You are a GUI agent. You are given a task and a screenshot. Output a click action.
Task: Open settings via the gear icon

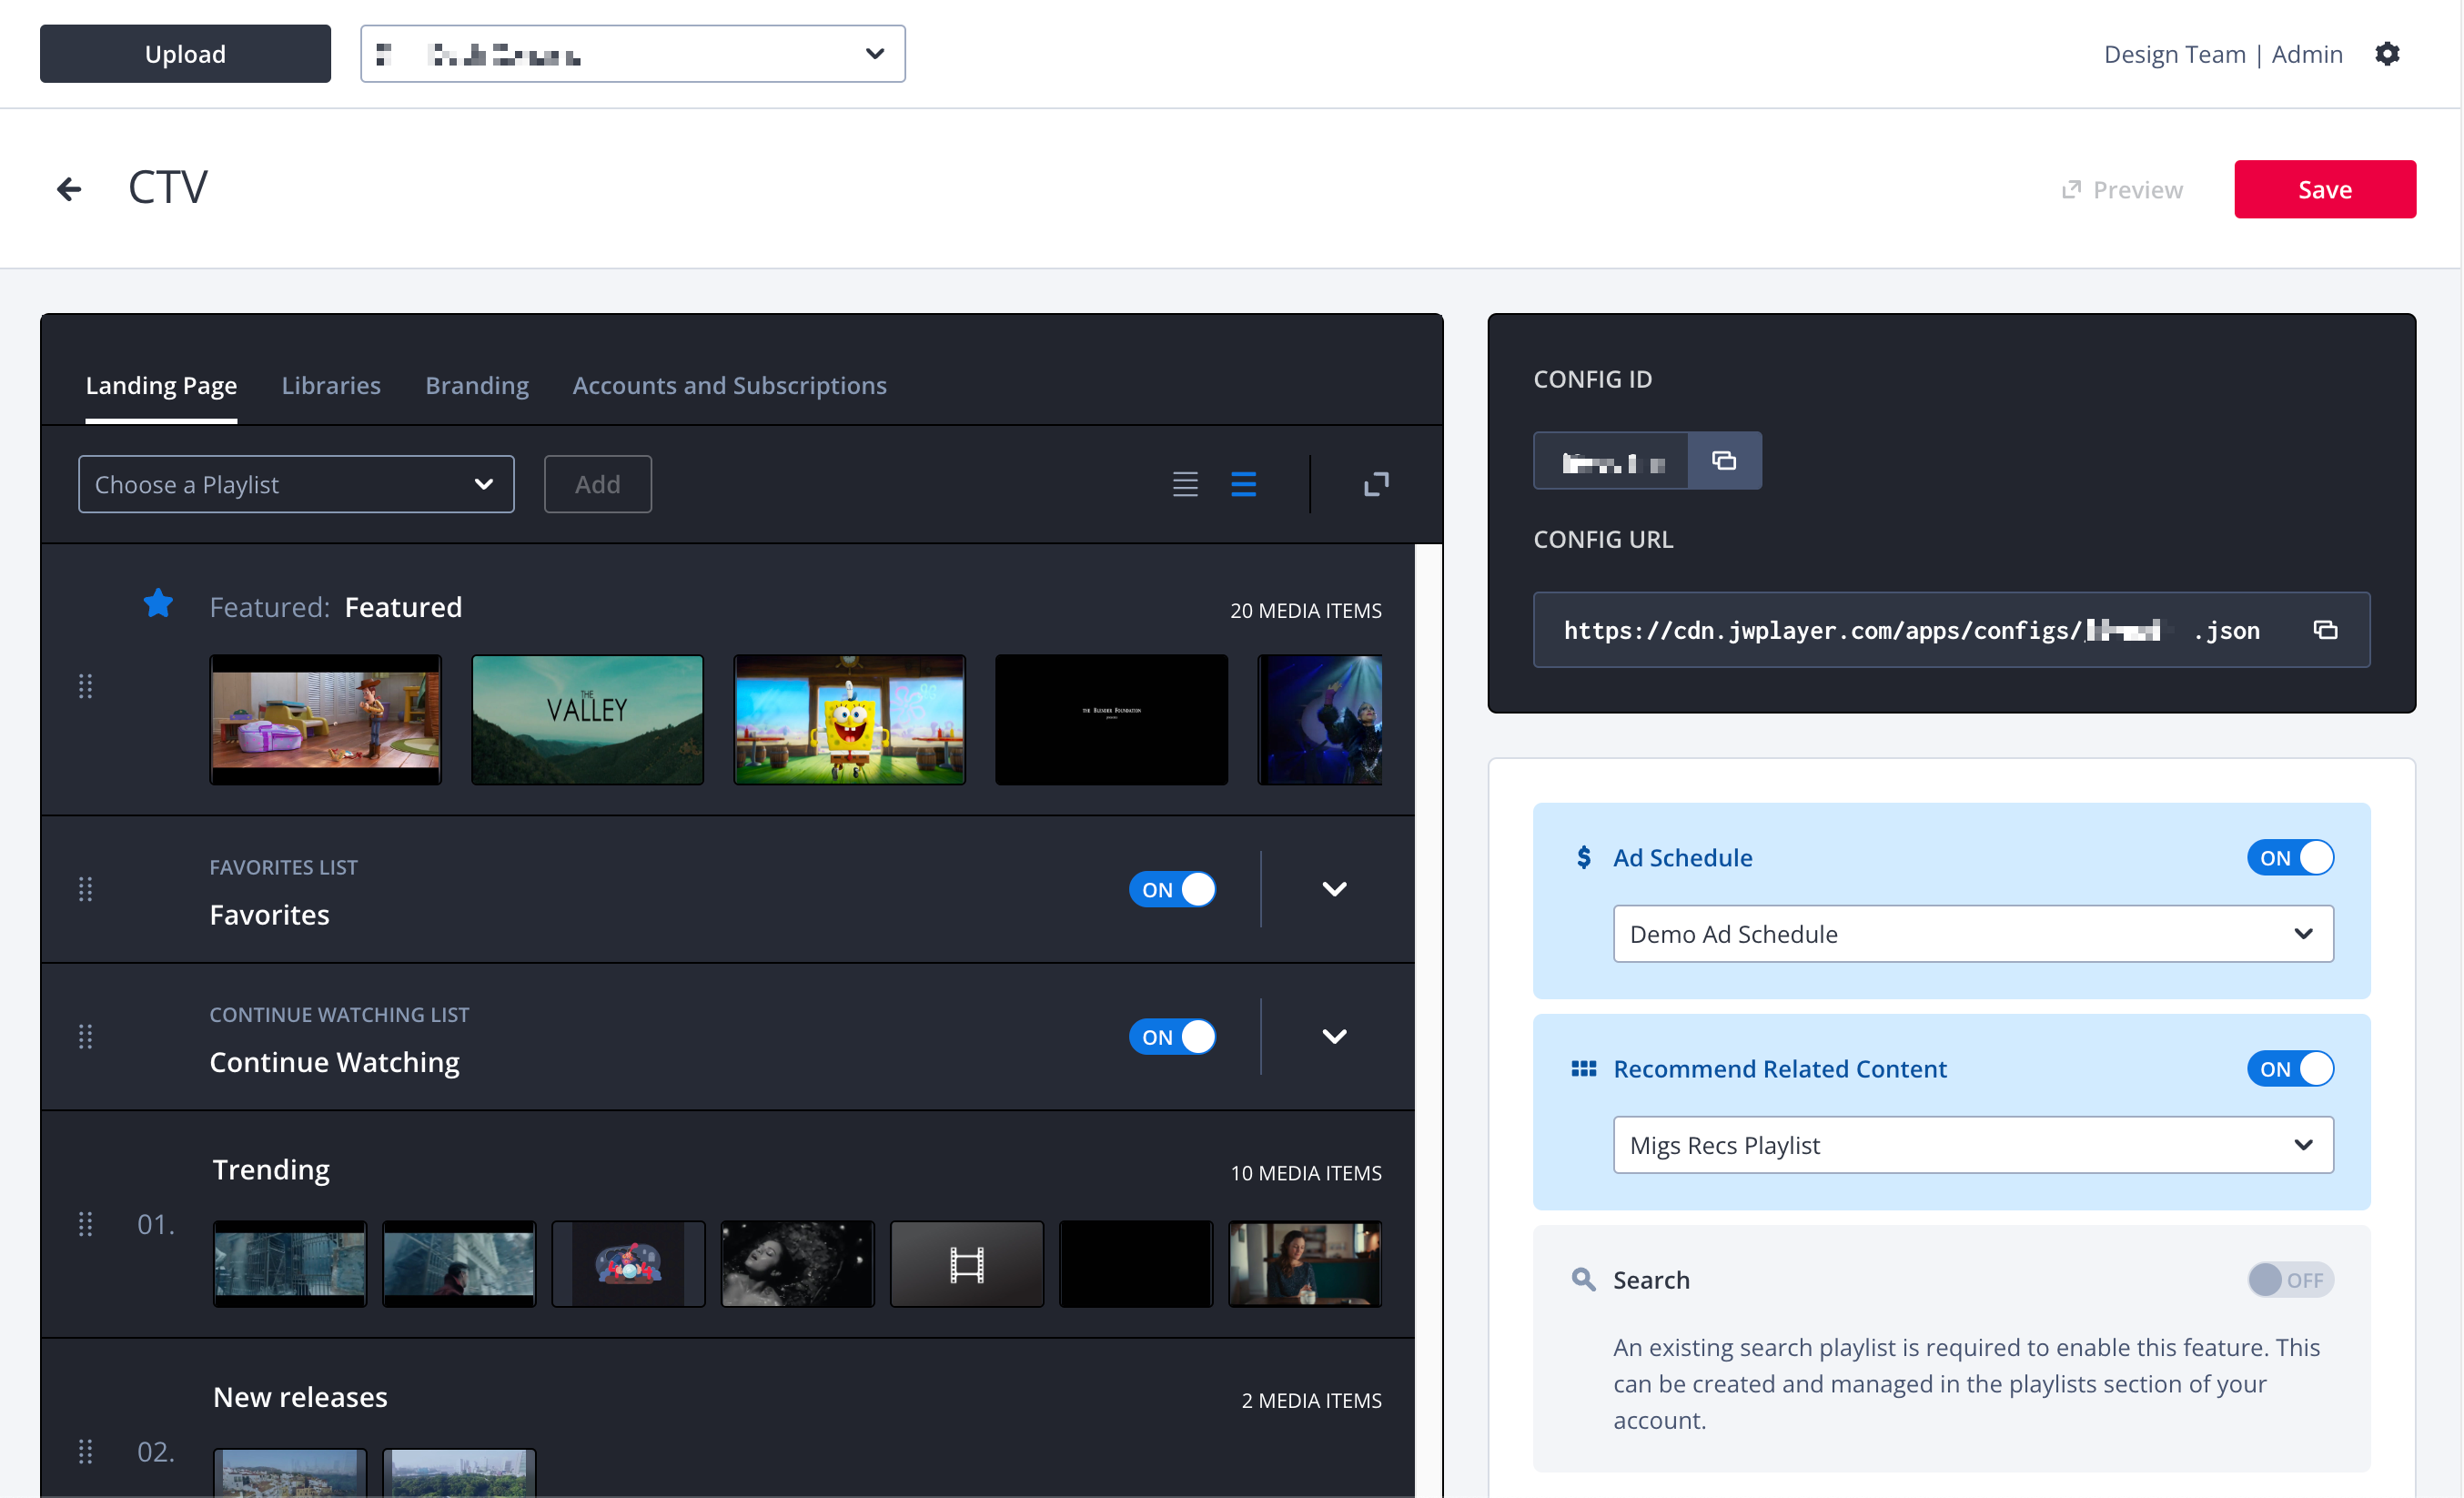click(x=2387, y=54)
